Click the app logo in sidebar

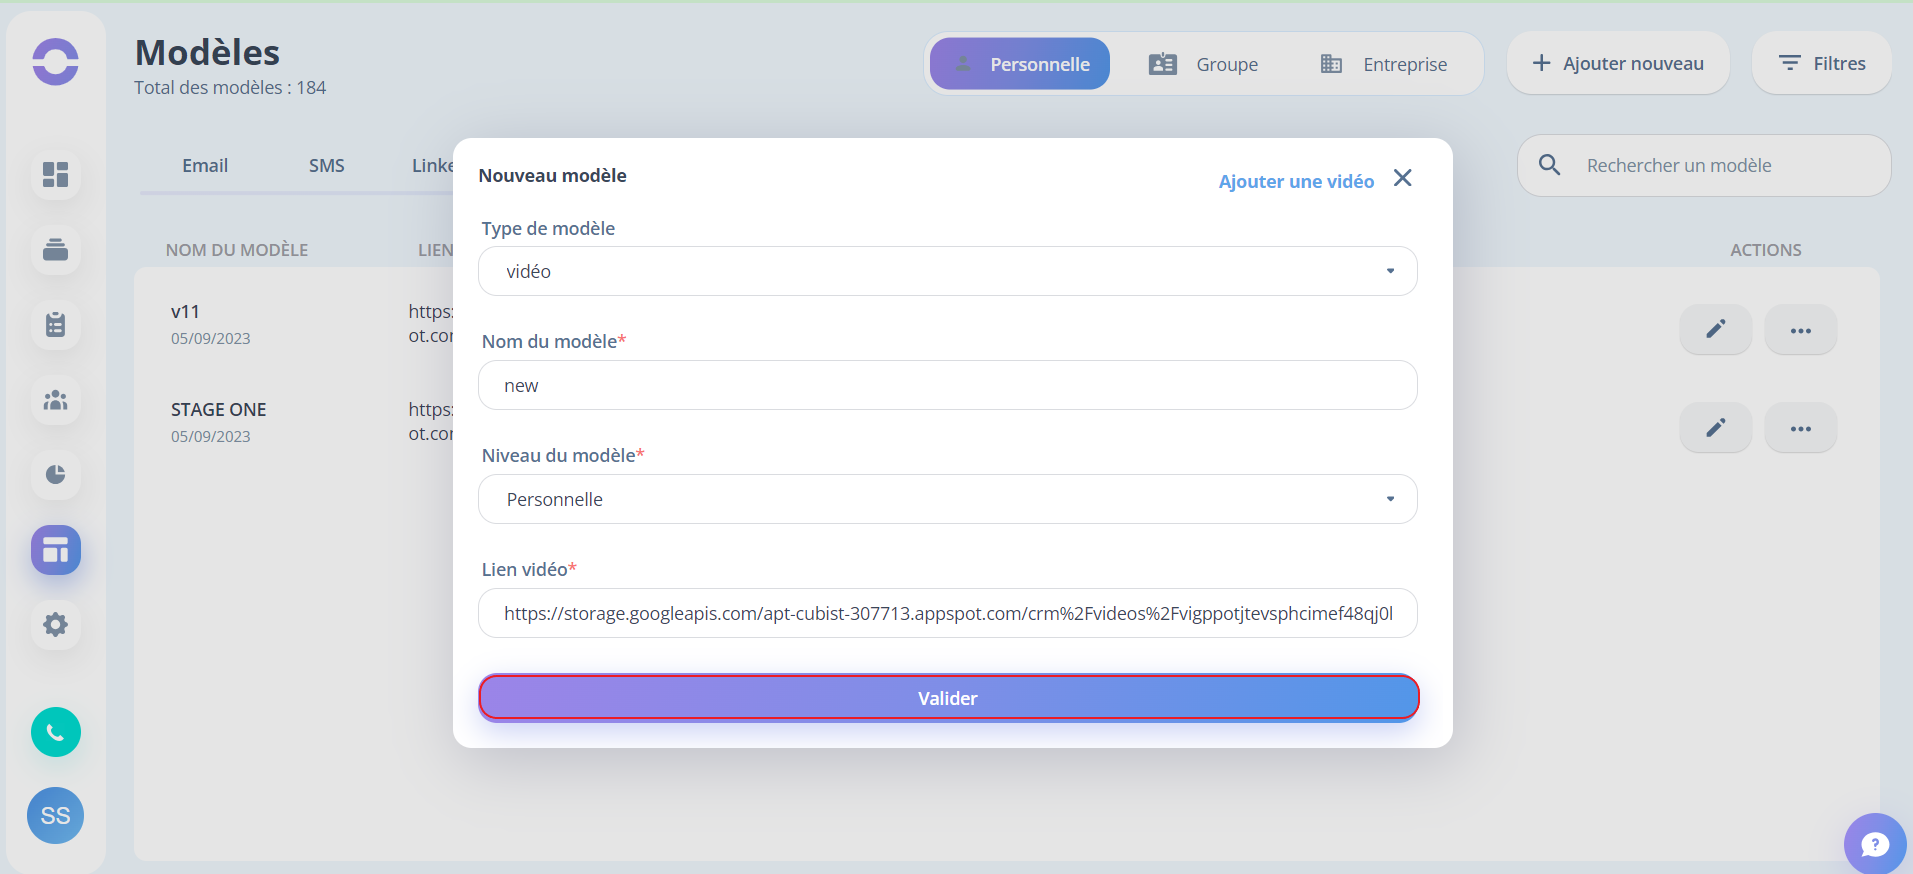55,62
